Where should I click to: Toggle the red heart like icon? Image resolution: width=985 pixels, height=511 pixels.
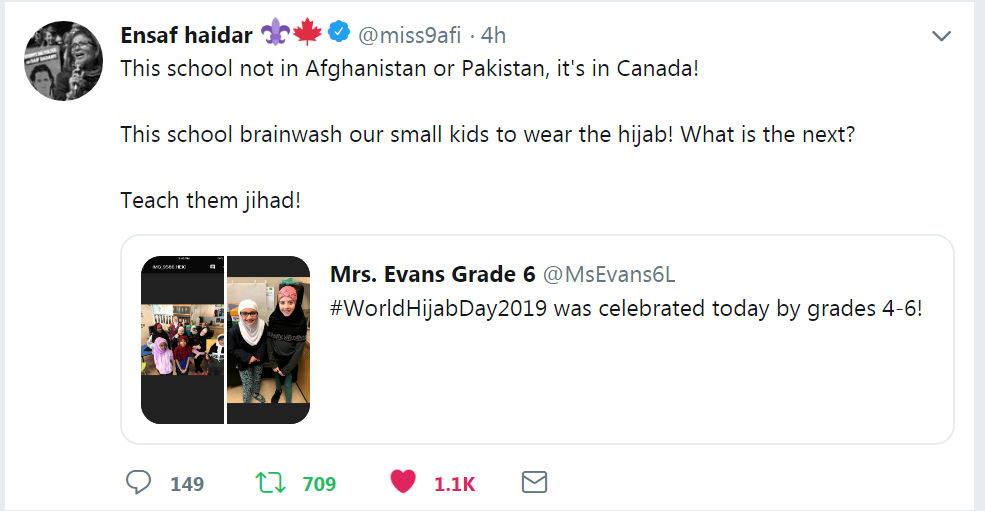[403, 483]
